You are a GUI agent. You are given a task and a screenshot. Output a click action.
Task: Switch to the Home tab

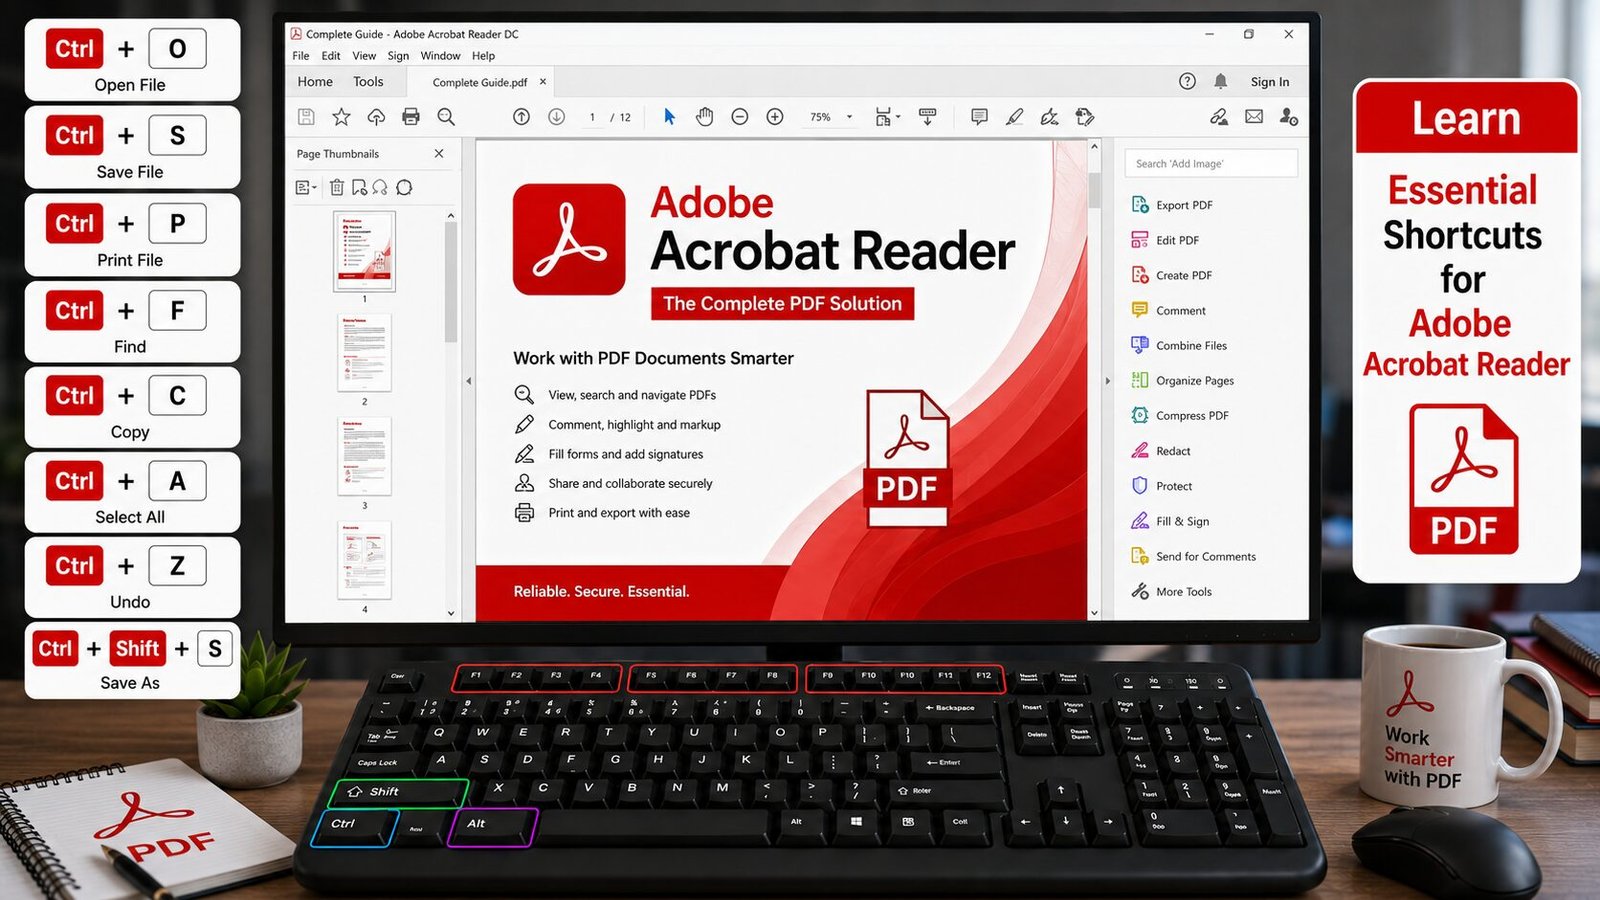pos(315,82)
